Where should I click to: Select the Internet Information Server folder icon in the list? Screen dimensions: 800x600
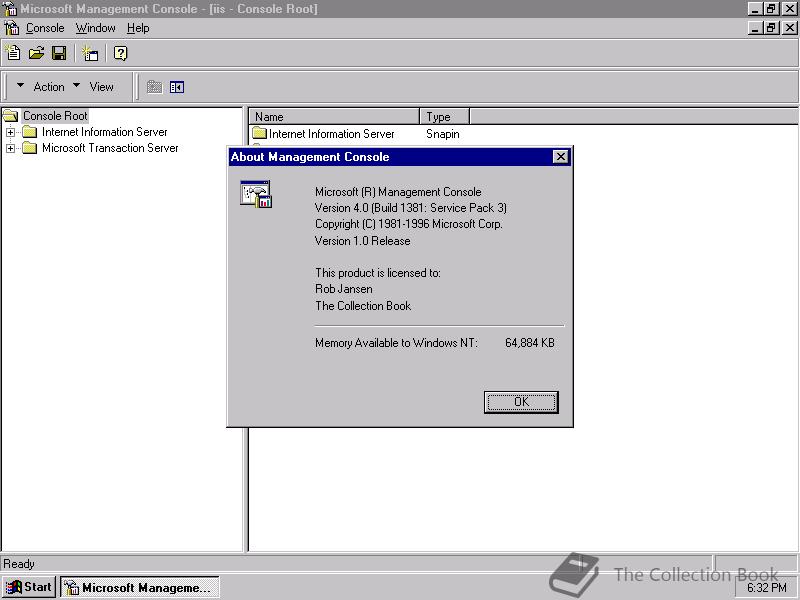[260, 134]
